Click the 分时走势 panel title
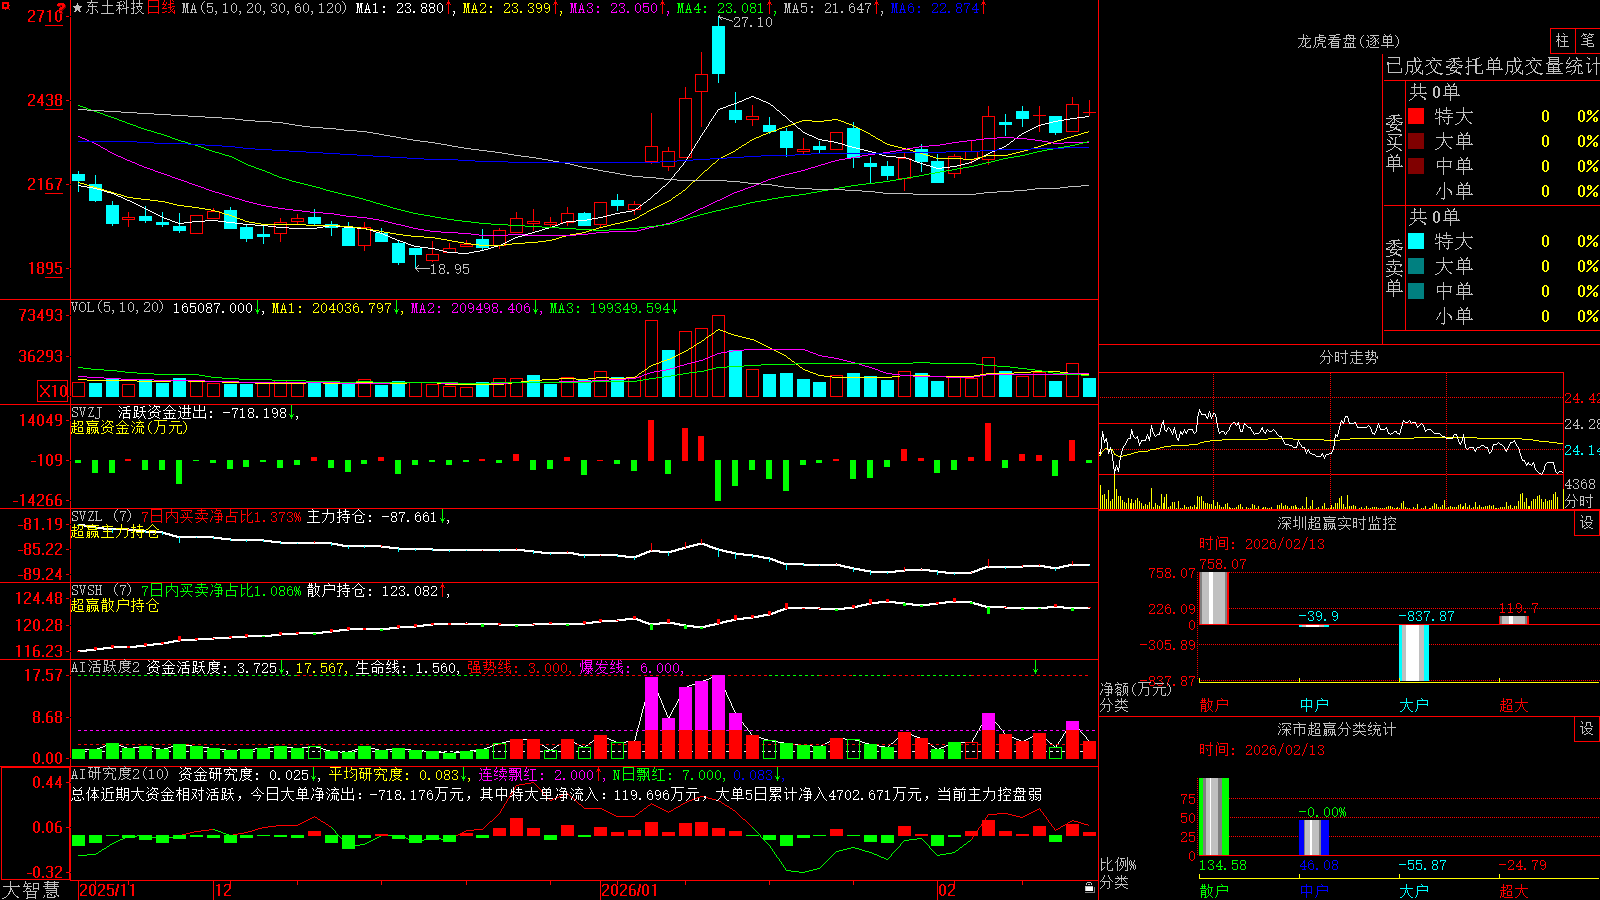The image size is (1600, 900). pos(1348,357)
